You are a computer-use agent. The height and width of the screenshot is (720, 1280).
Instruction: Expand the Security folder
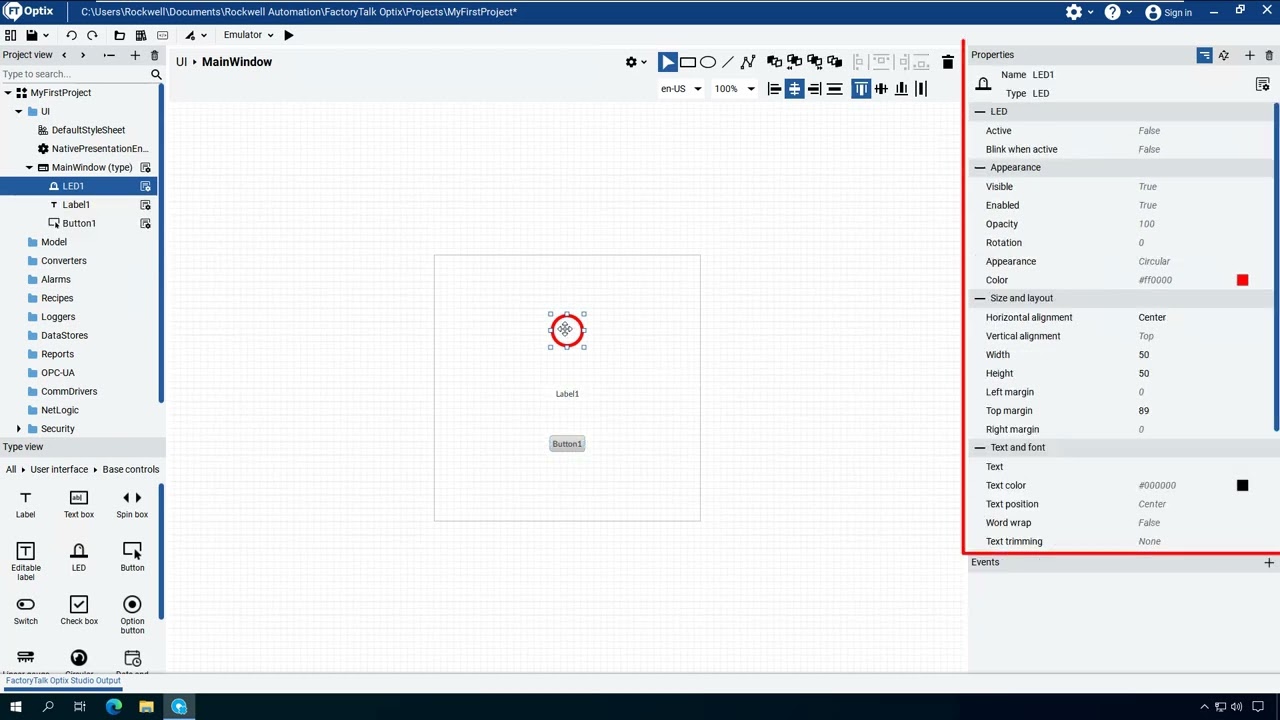point(18,429)
